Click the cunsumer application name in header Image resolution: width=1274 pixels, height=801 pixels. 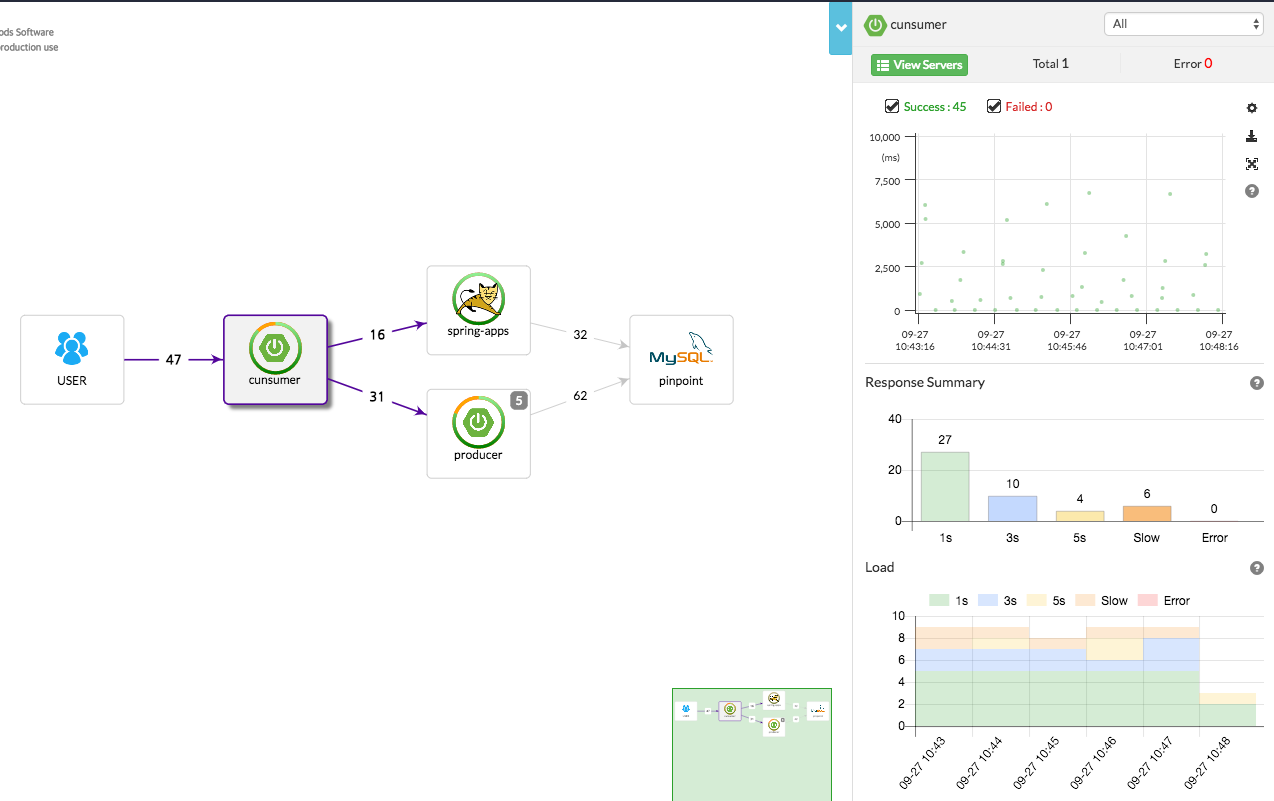pyautogui.click(x=918, y=25)
